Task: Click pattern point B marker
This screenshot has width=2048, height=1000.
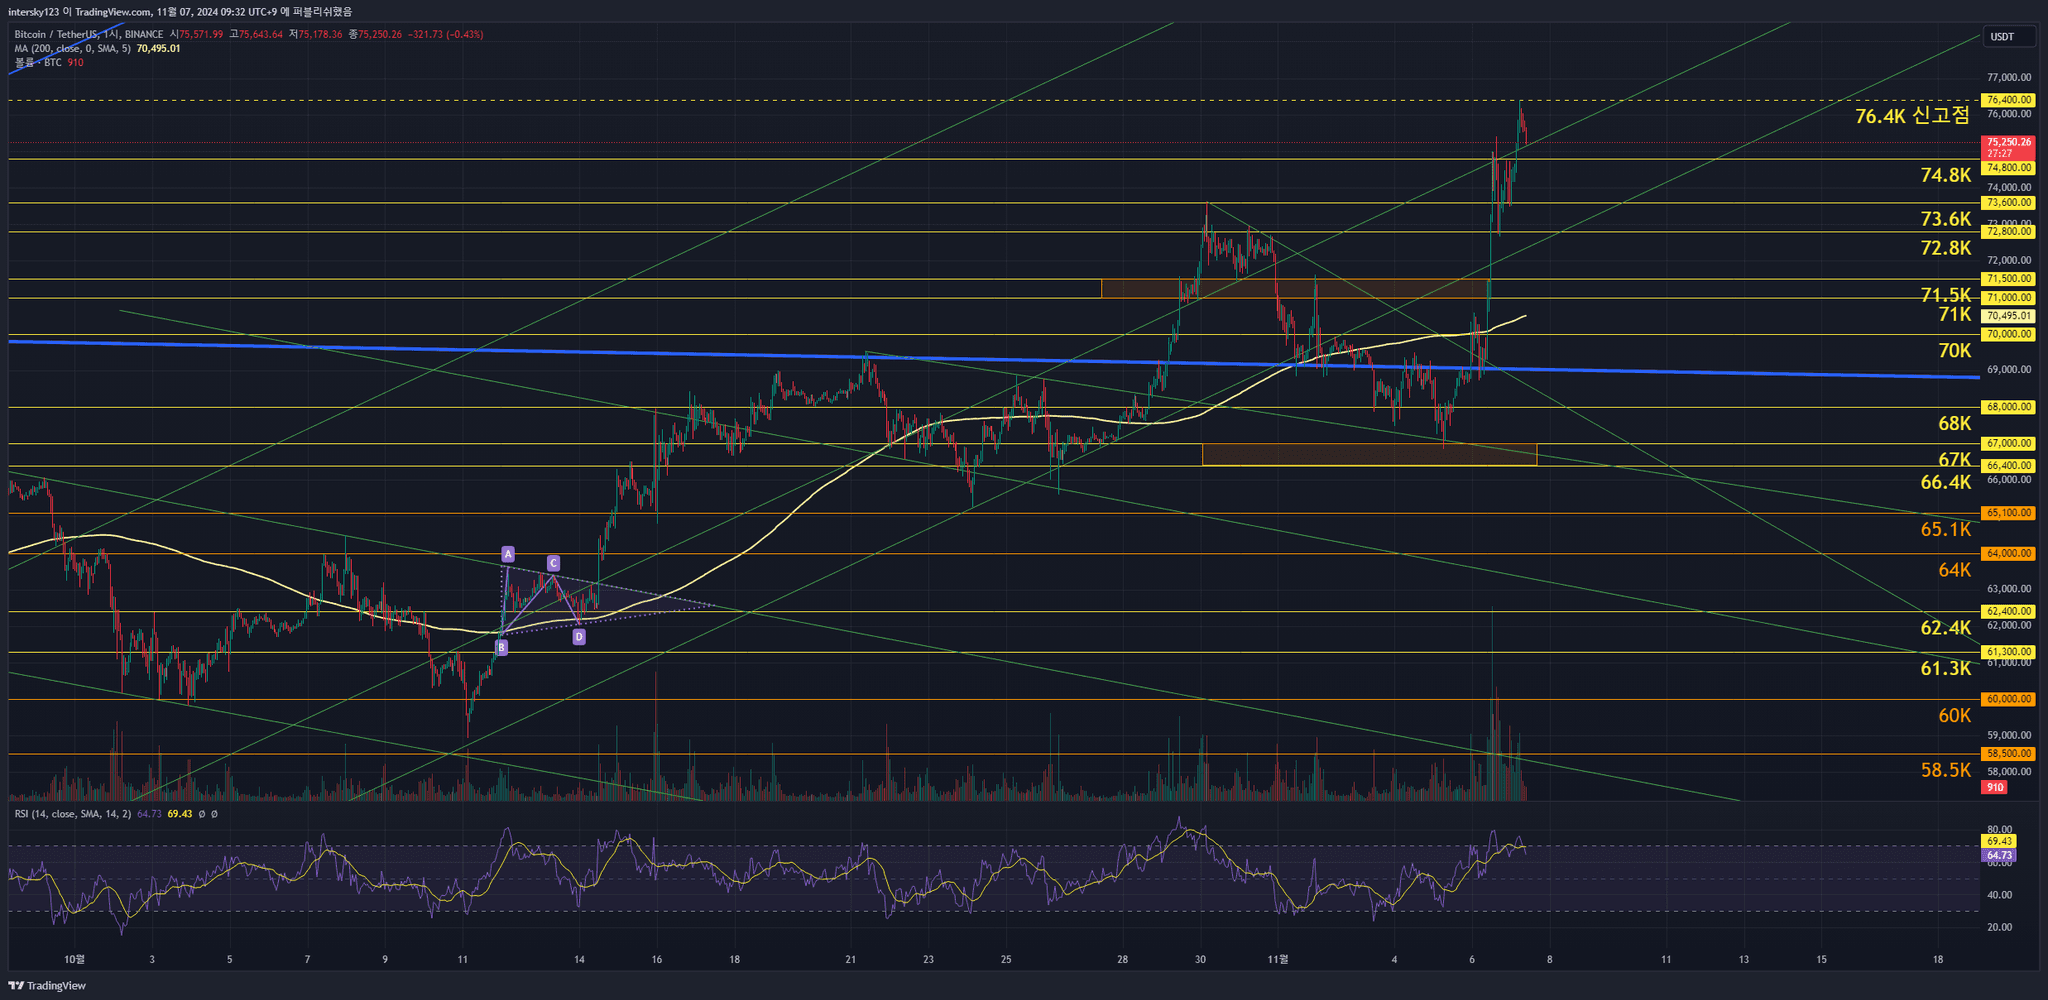Action: coord(501,648)
